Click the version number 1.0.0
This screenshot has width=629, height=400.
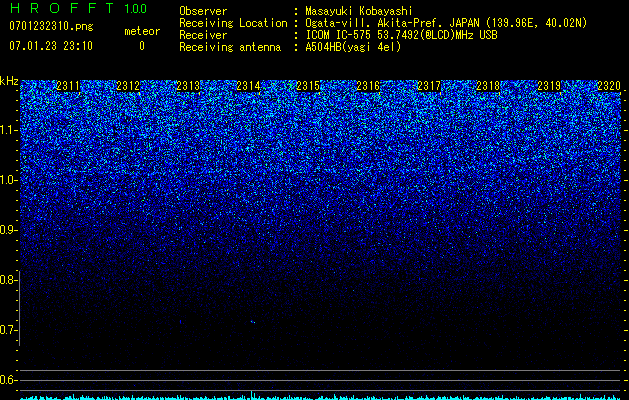click(x=135, y=9)
